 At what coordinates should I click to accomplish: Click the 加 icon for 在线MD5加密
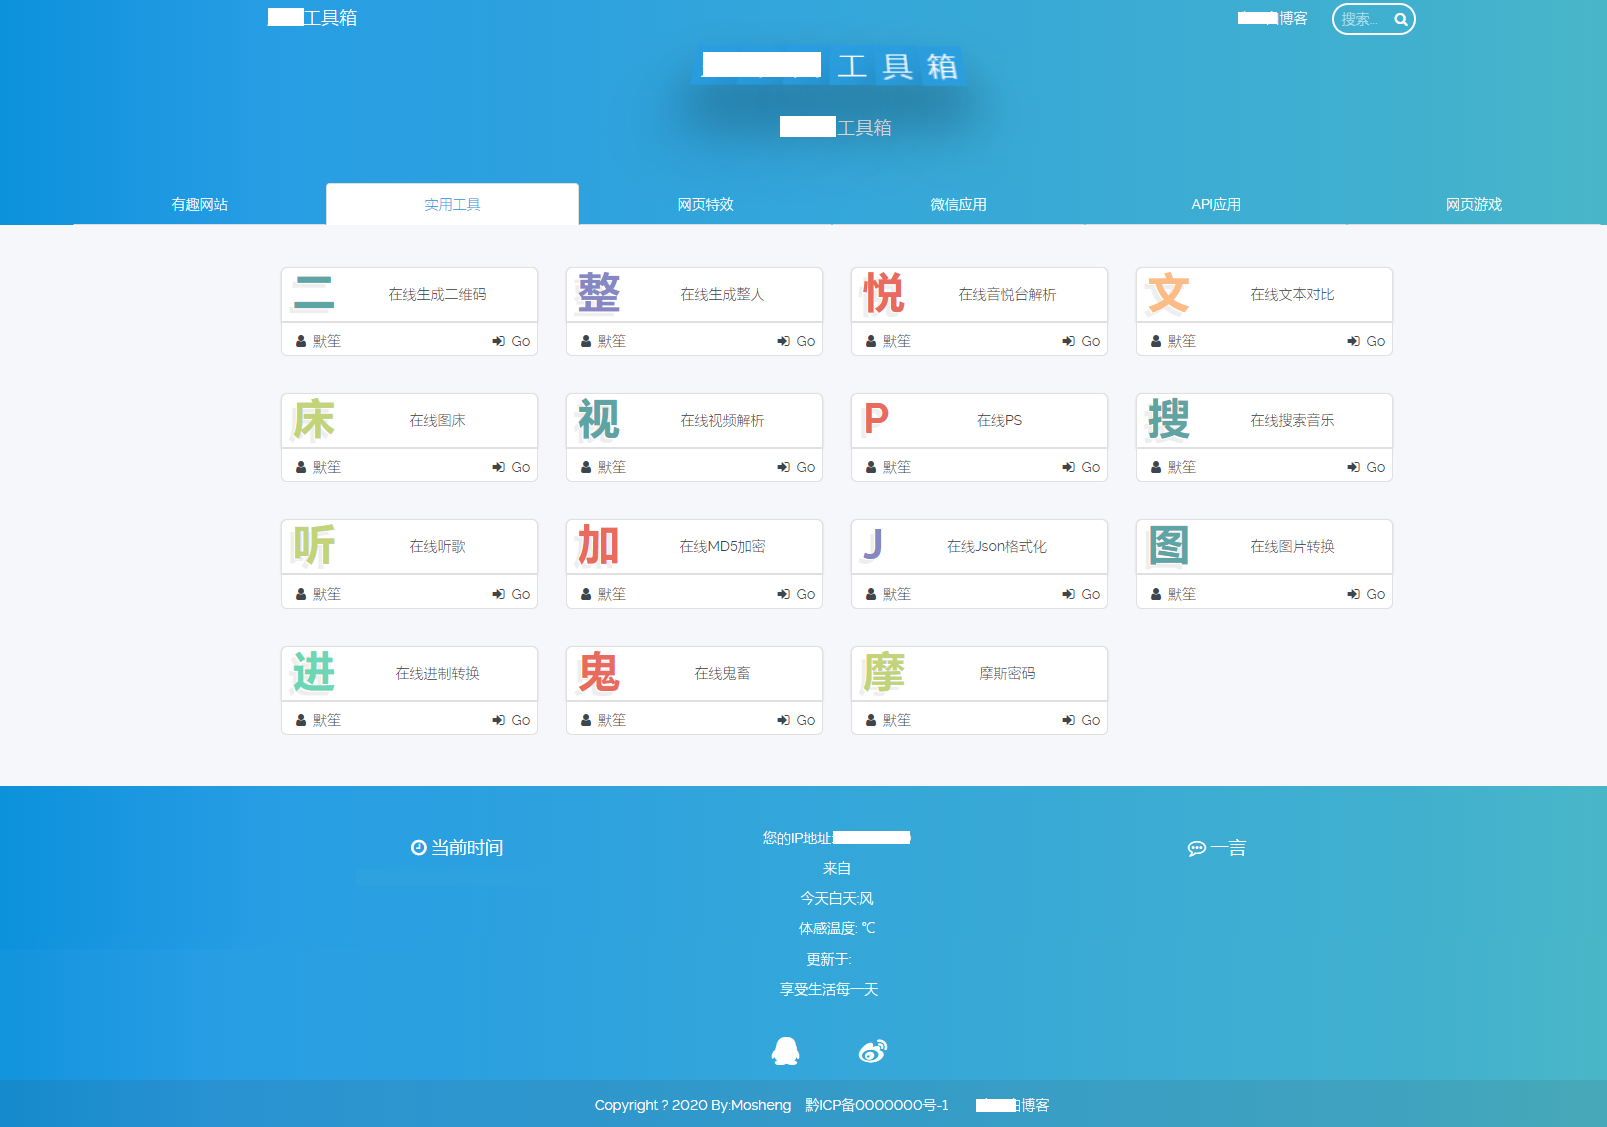(x=599, y=546)
